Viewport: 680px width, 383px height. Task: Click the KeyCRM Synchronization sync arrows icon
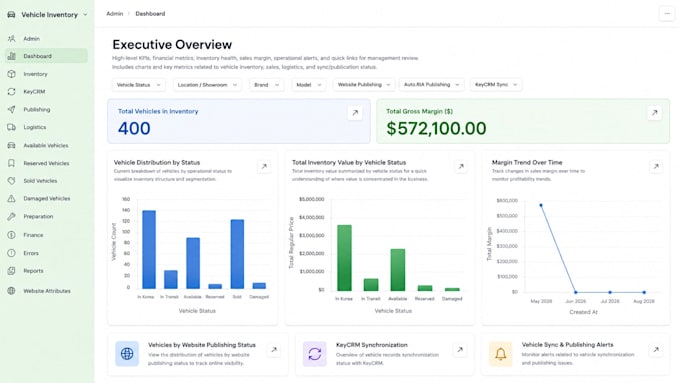[x=314, y=354]
